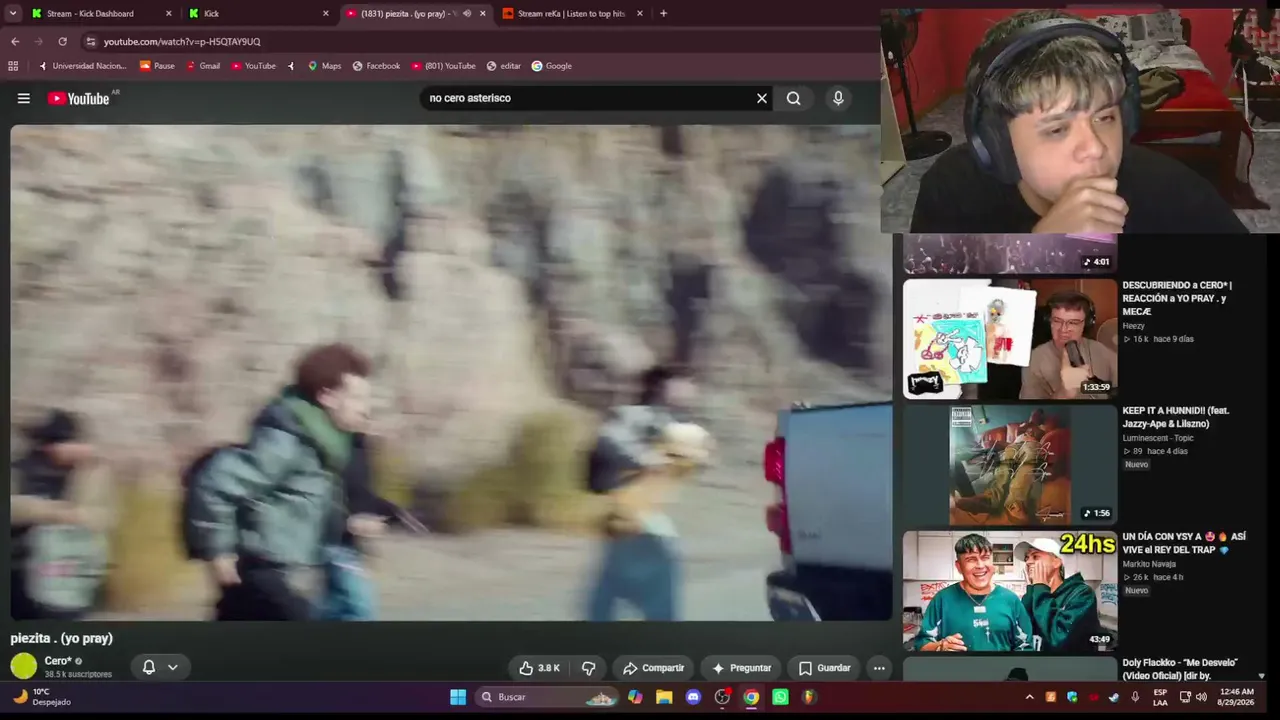Open notification options bell dropdown
Screen dimensions: 1280x720
click(160, 667)
